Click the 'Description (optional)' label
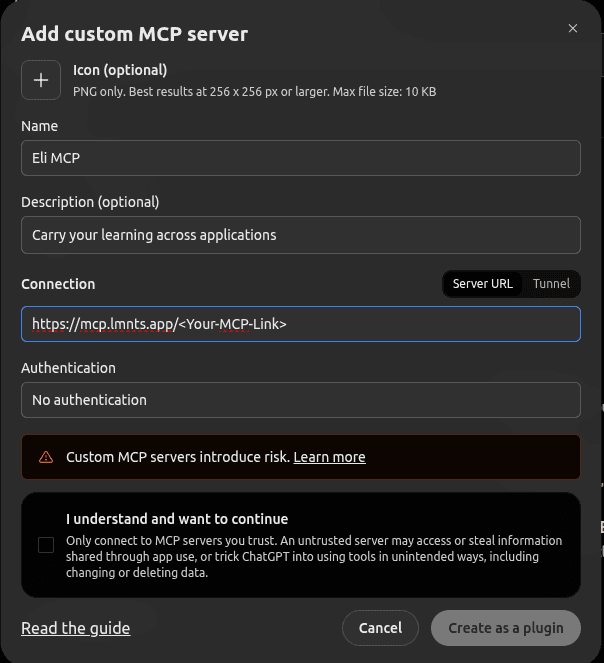Image resolution: width=604 pixels, height=663 pixels. pyautogui.click(x=90, y=202)
